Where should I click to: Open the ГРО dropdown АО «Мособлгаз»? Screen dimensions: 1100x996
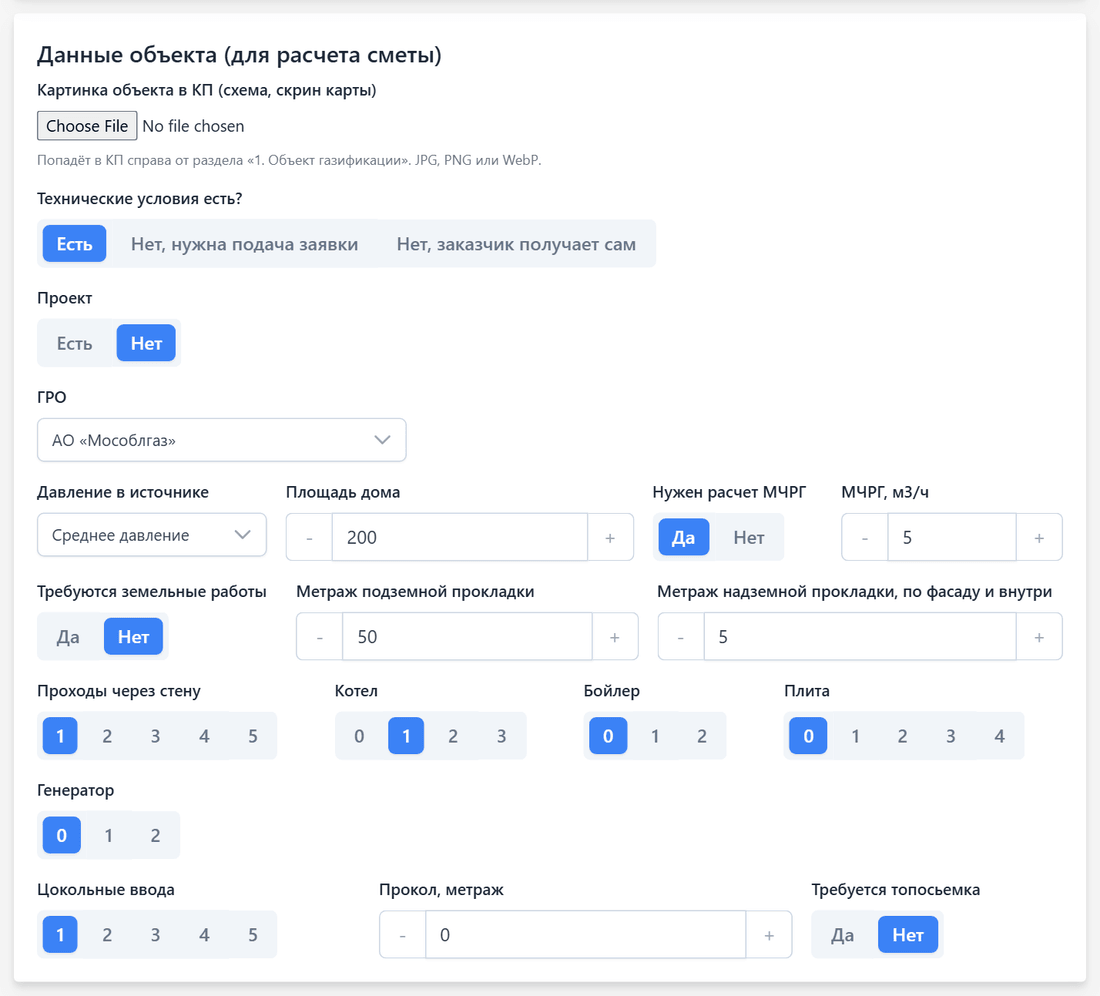point(222,440)
